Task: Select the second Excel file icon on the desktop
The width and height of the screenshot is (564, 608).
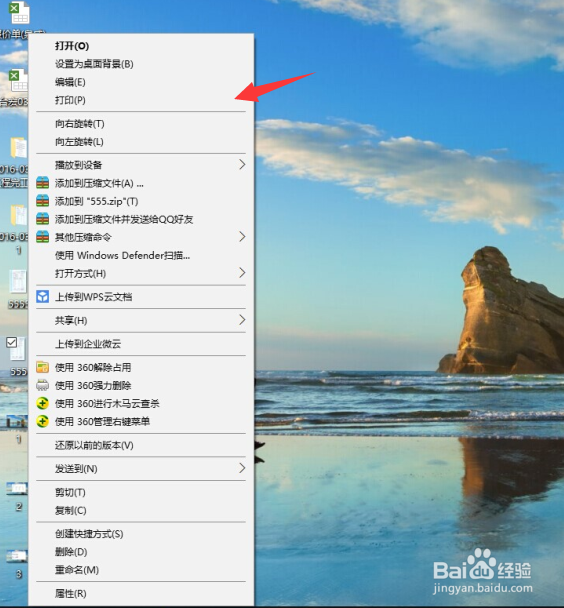Action: tap(19, 81)
